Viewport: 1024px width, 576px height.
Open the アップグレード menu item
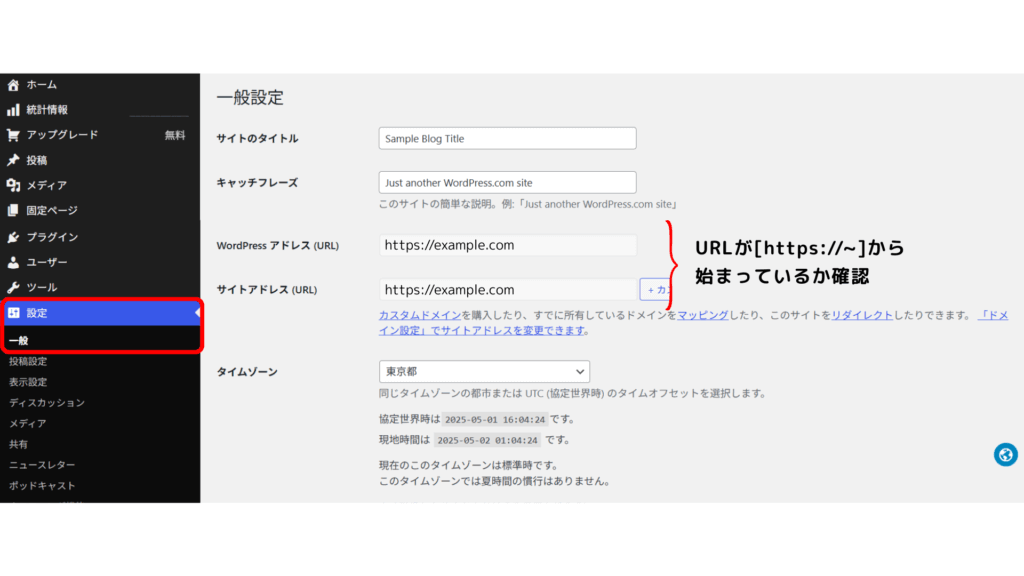(x=62, y=135)
